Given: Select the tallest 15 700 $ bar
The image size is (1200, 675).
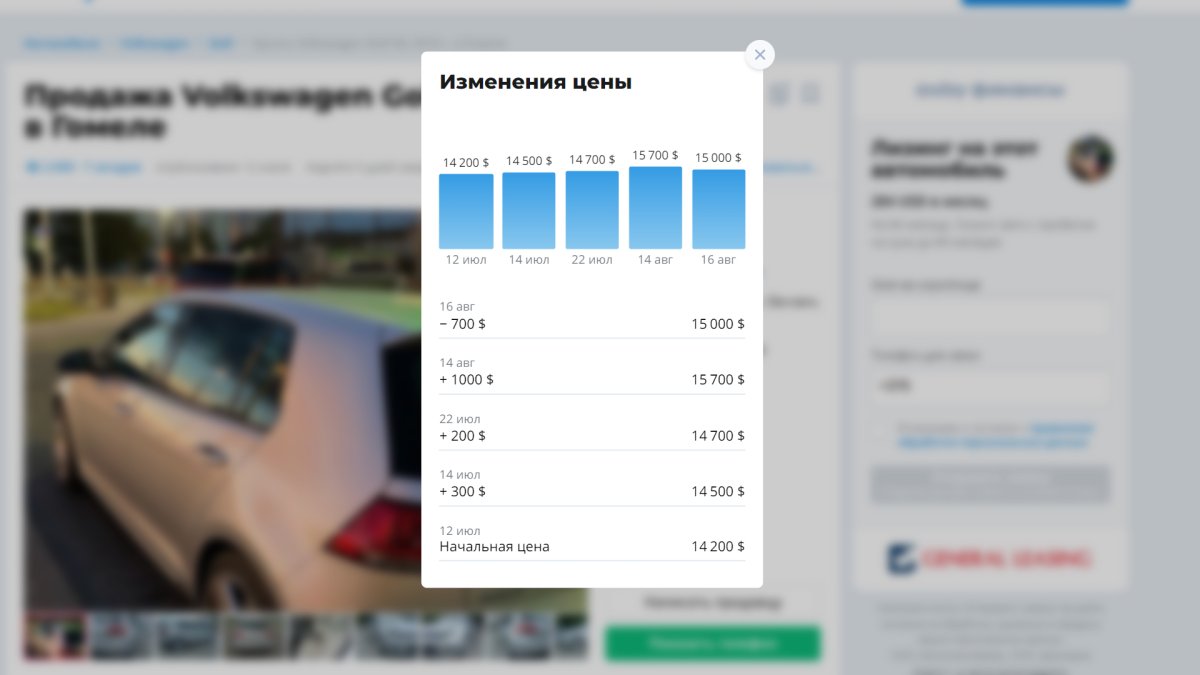Looking at the screenshot, I should [655, 207].
